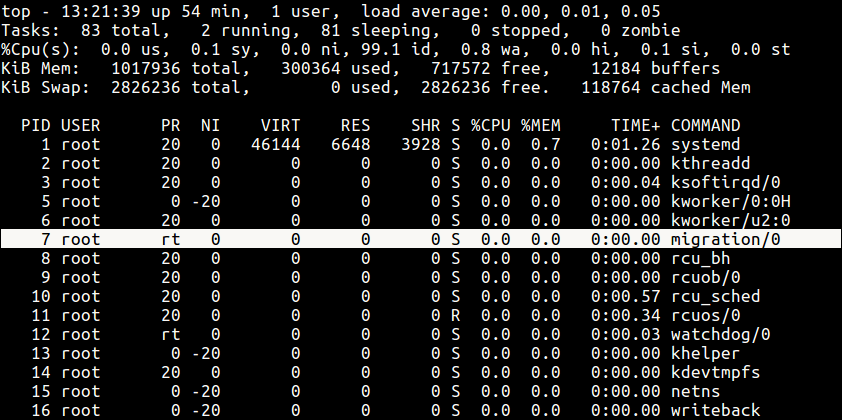
Task: Click the rt priority of migration/0
Action: click(x=171, y=239)
